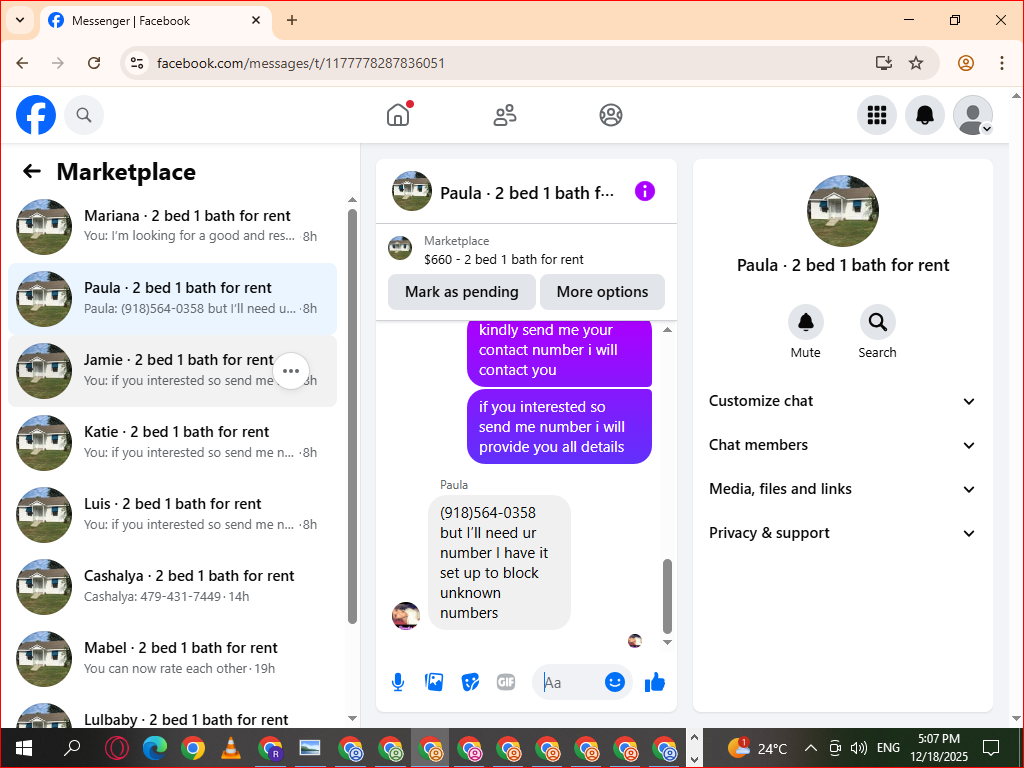1024x768 pixels.
Task: Open Cashalya 2 bed 1 bath conversation
Action: pyautogui.click(x=172, y=586)
